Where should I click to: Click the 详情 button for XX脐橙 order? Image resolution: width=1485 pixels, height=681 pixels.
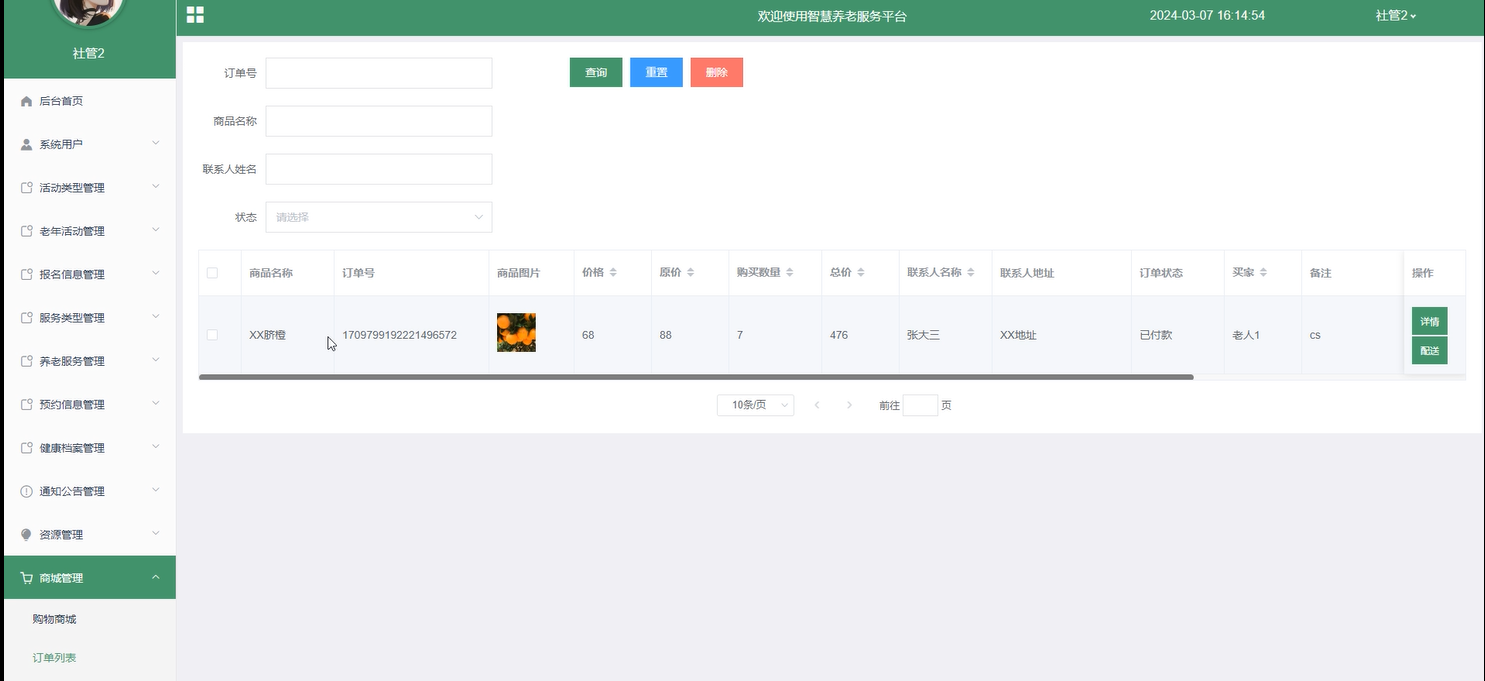click(x=1430, y=321)
